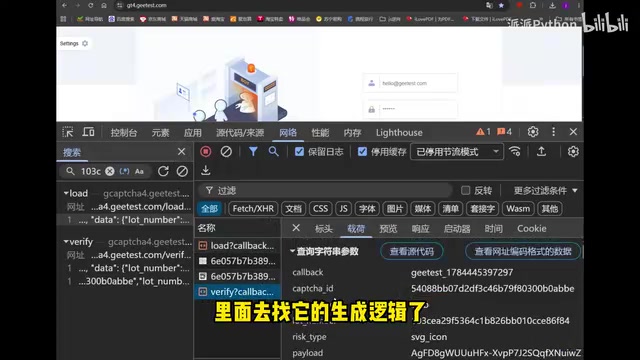Show the warnings counter with 1
Screen dimensions: 640x360
click(483, 132)
